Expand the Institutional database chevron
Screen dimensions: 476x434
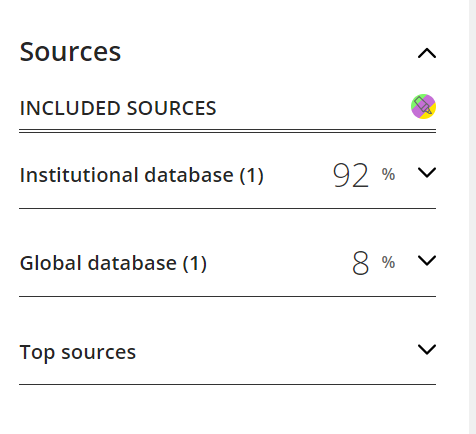click(427, 173)
